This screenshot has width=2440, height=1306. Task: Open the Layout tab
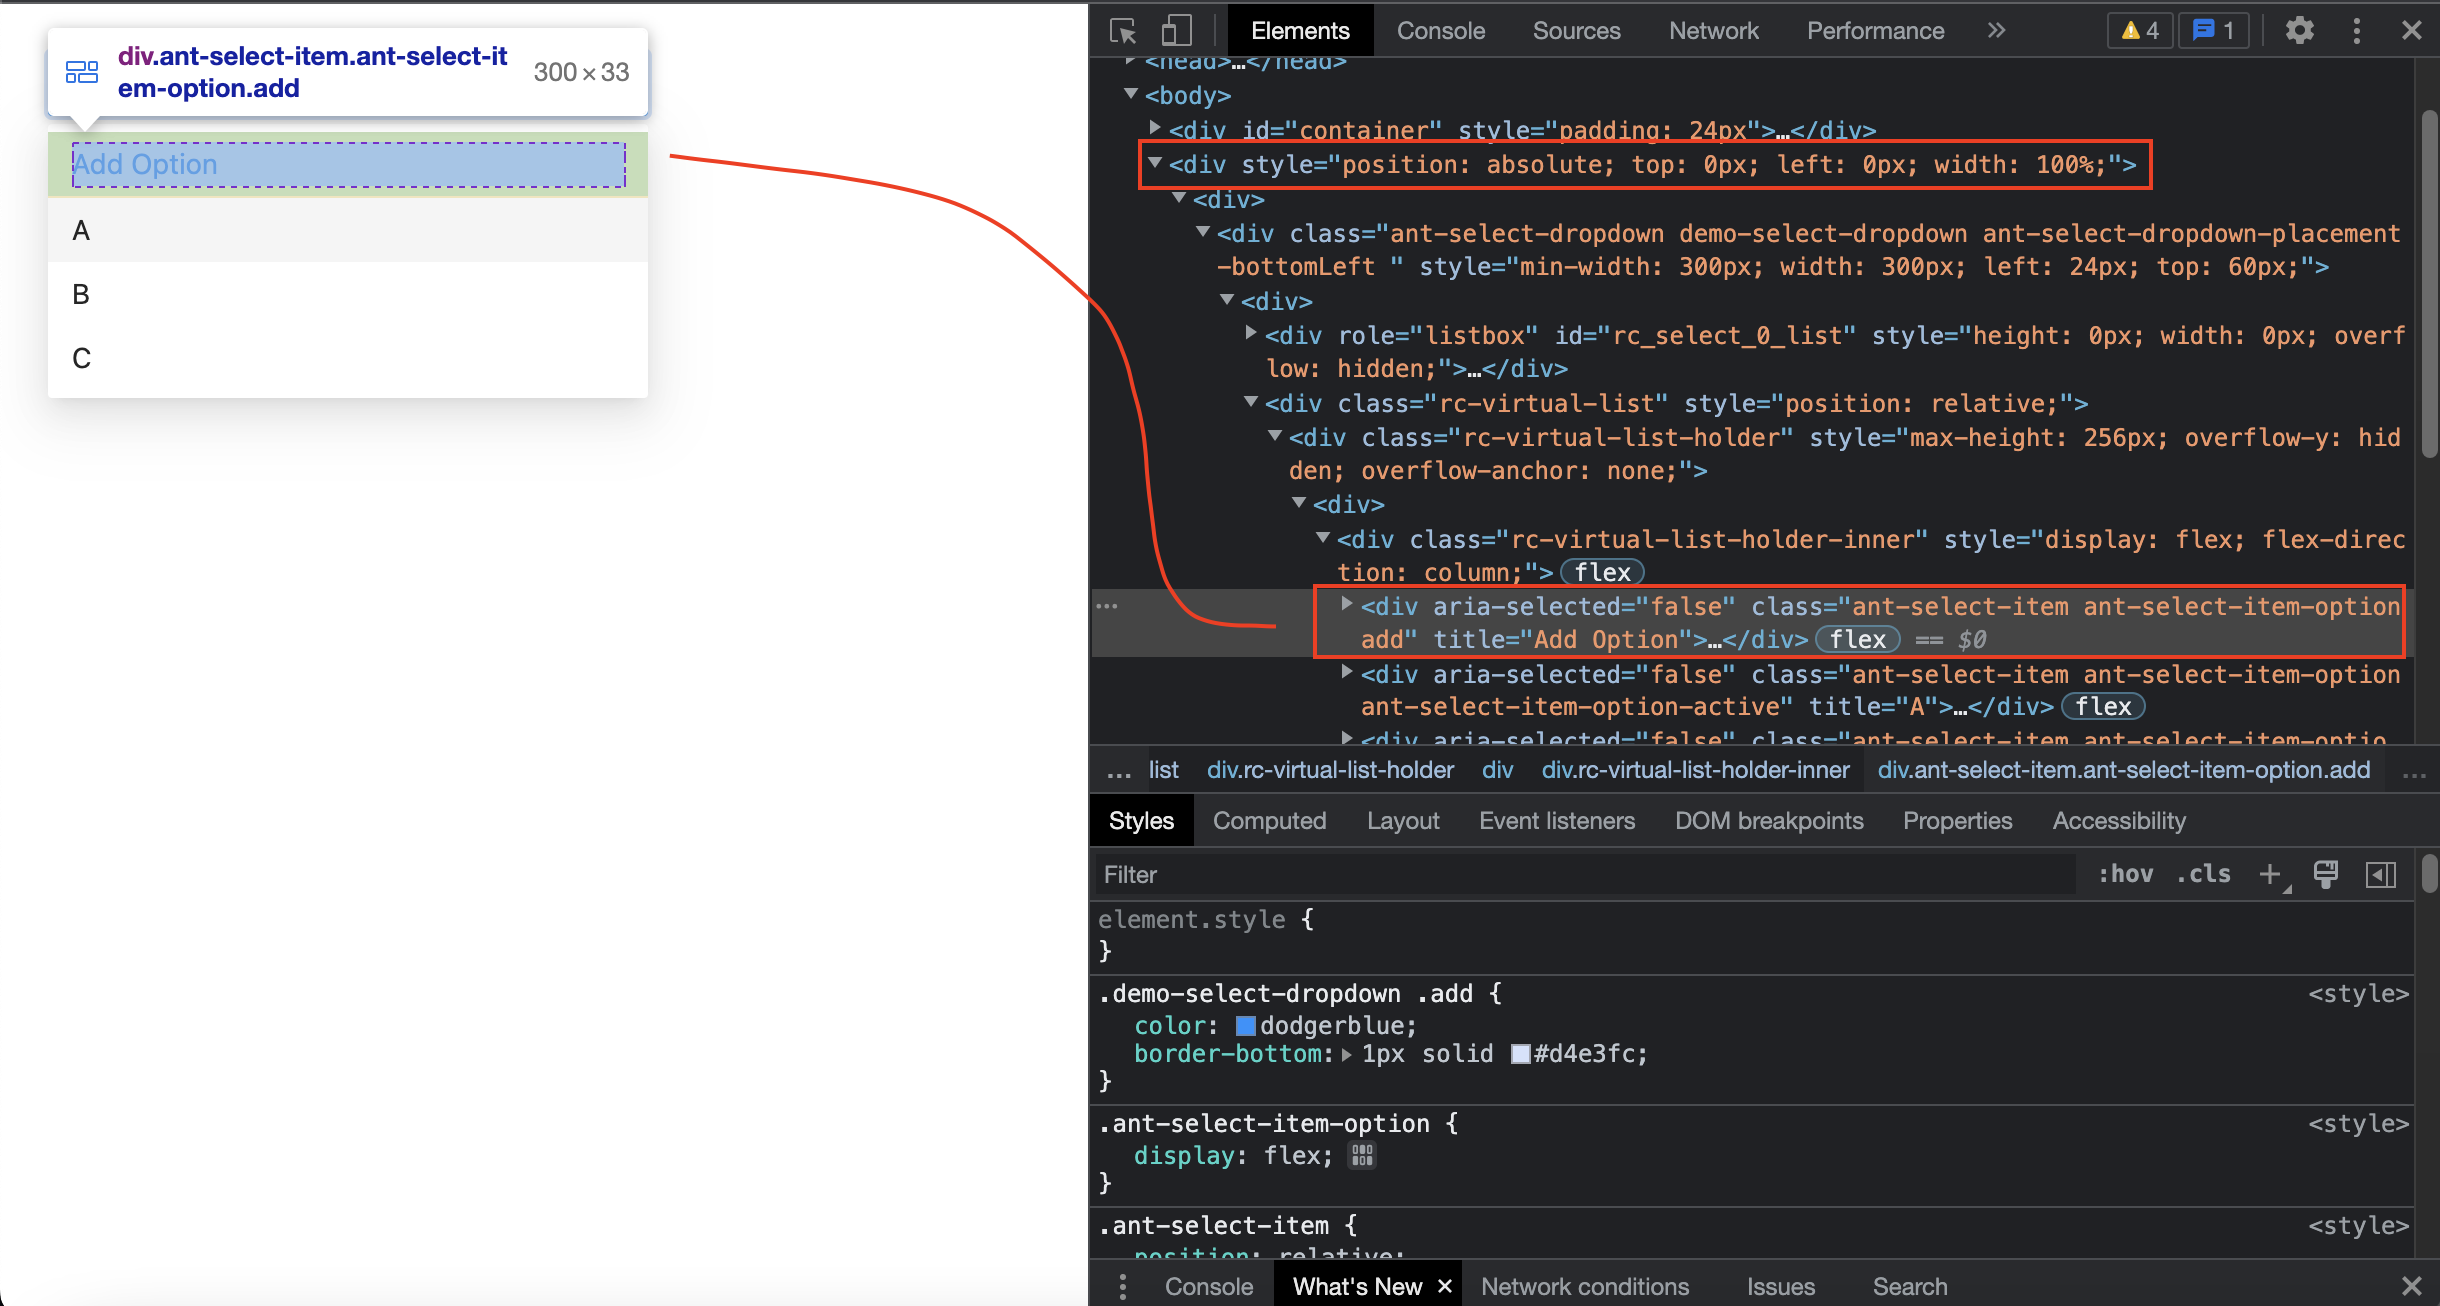pos(1403,821)
